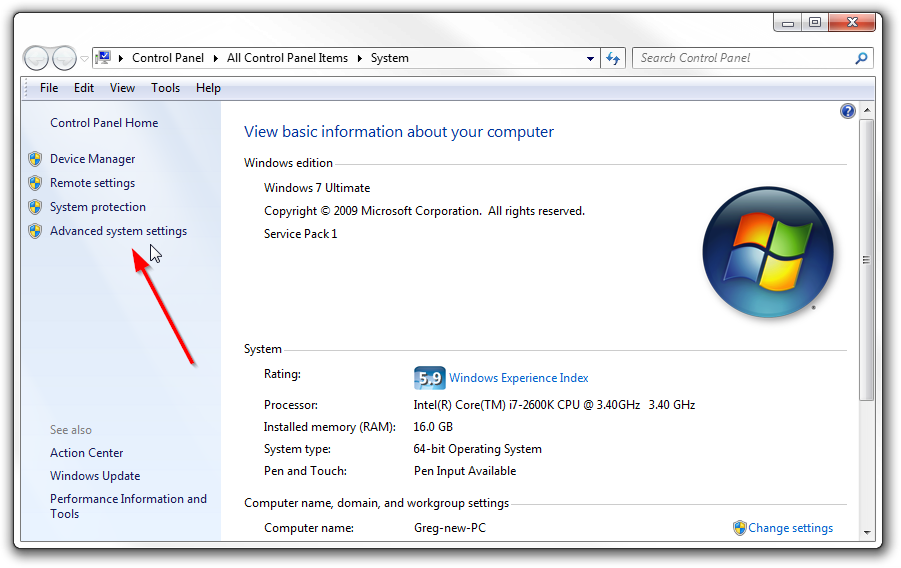Open the address bar history dropdown arrow
This screenshot has width=901, height=568.
(590, 59)
